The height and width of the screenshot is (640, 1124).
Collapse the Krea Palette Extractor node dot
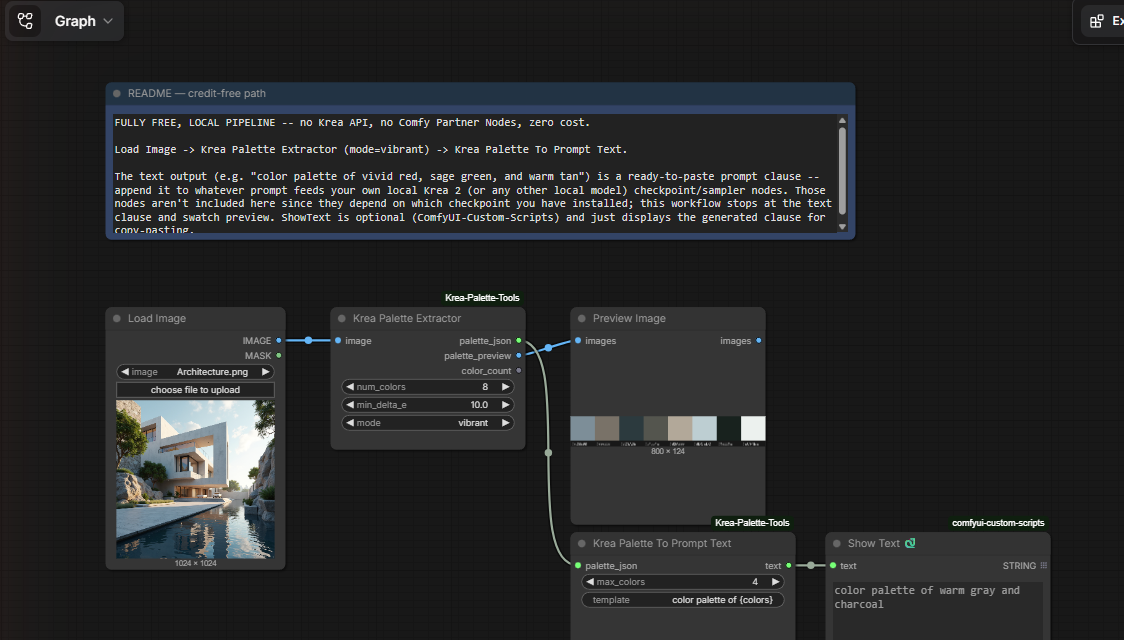342,318
